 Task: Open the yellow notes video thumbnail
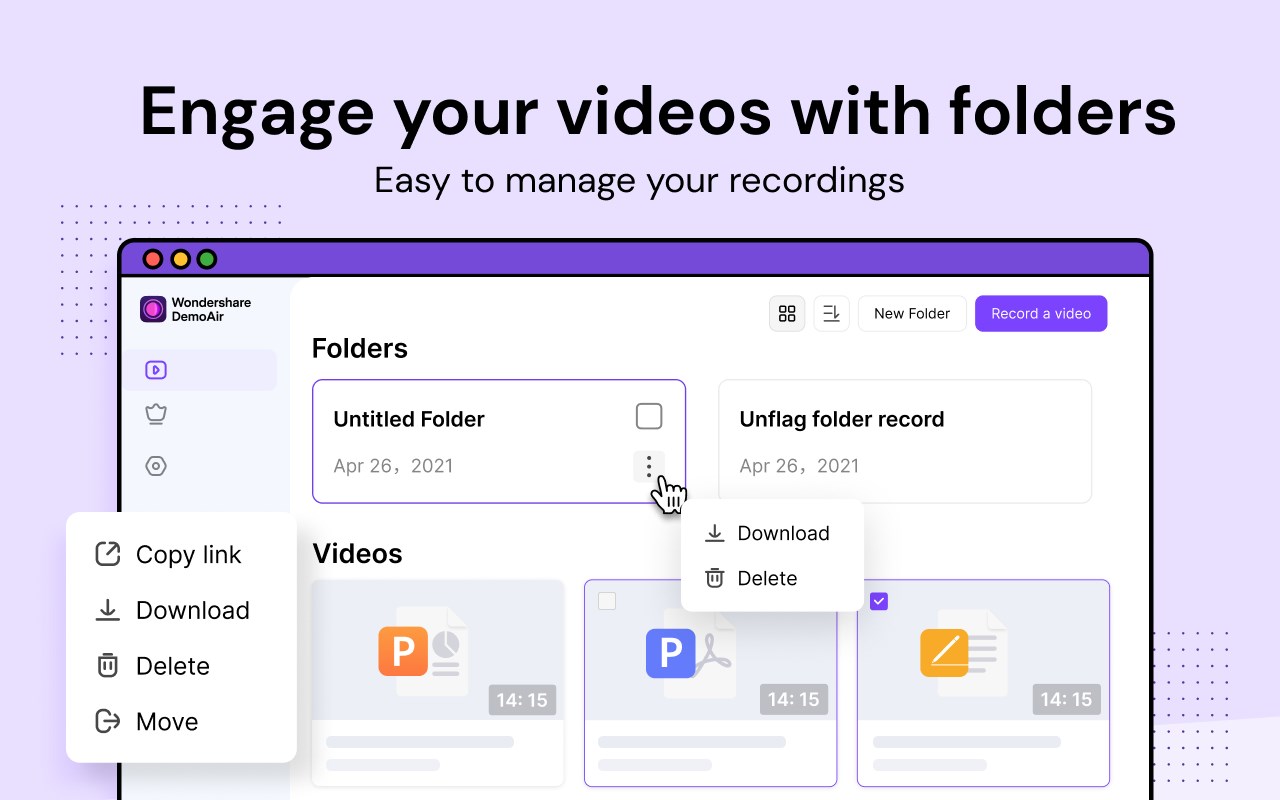[x=983, y=650]
